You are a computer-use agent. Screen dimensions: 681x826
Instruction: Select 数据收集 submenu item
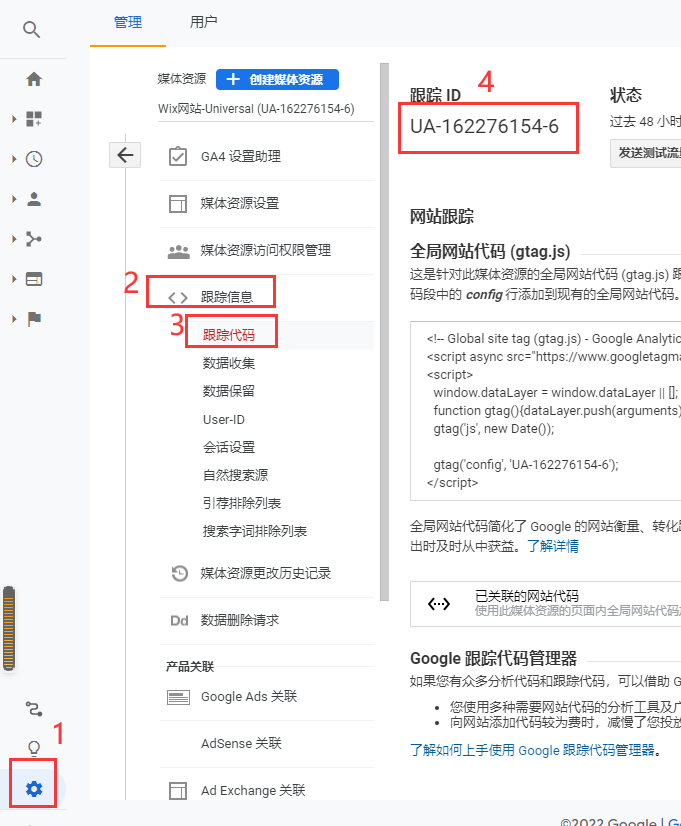point(229,363)
